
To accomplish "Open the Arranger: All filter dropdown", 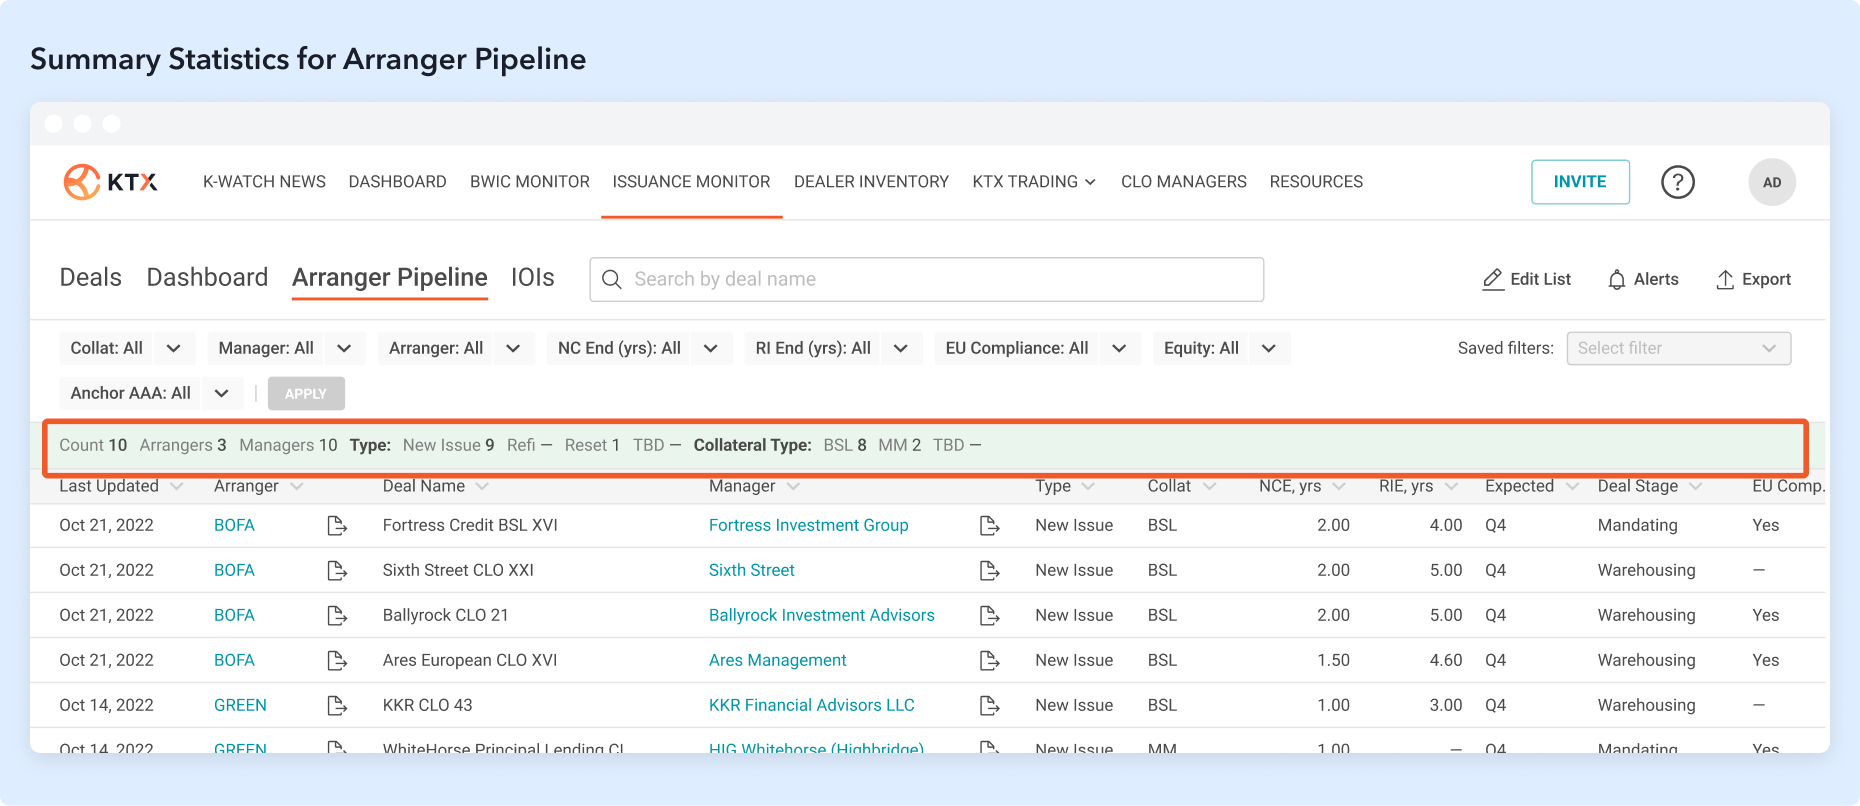I will (513, 348).
